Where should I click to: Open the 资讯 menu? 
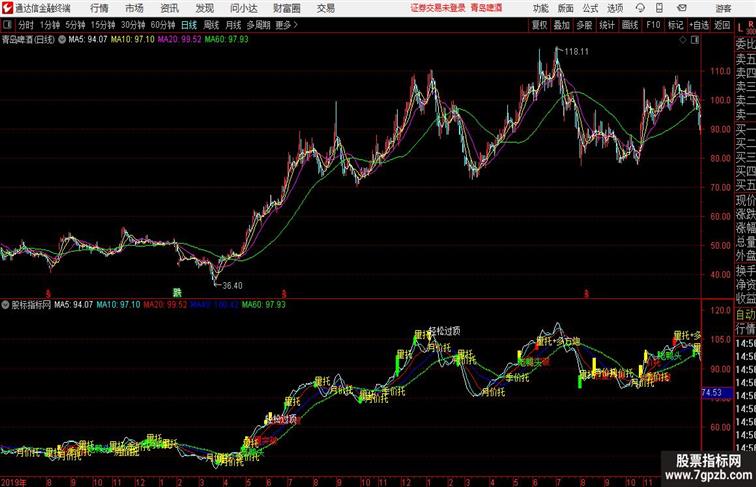coord(169,8)
